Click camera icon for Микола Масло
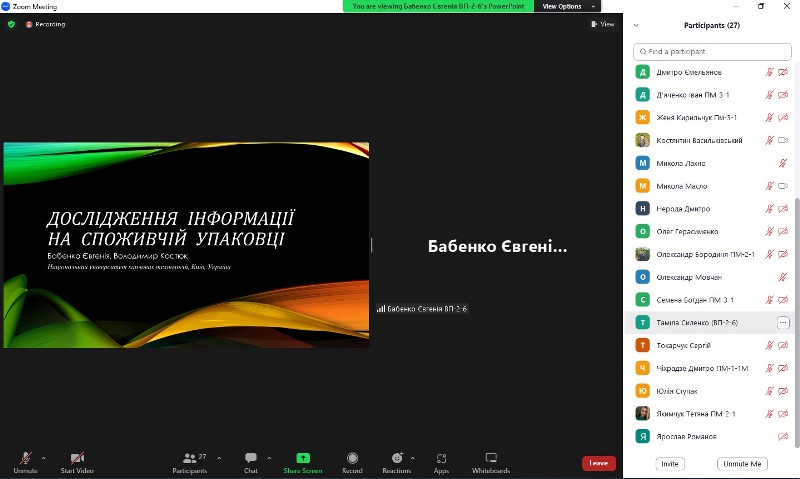The height and width of the screenshot is (479, 800). (x=783, y=186)
